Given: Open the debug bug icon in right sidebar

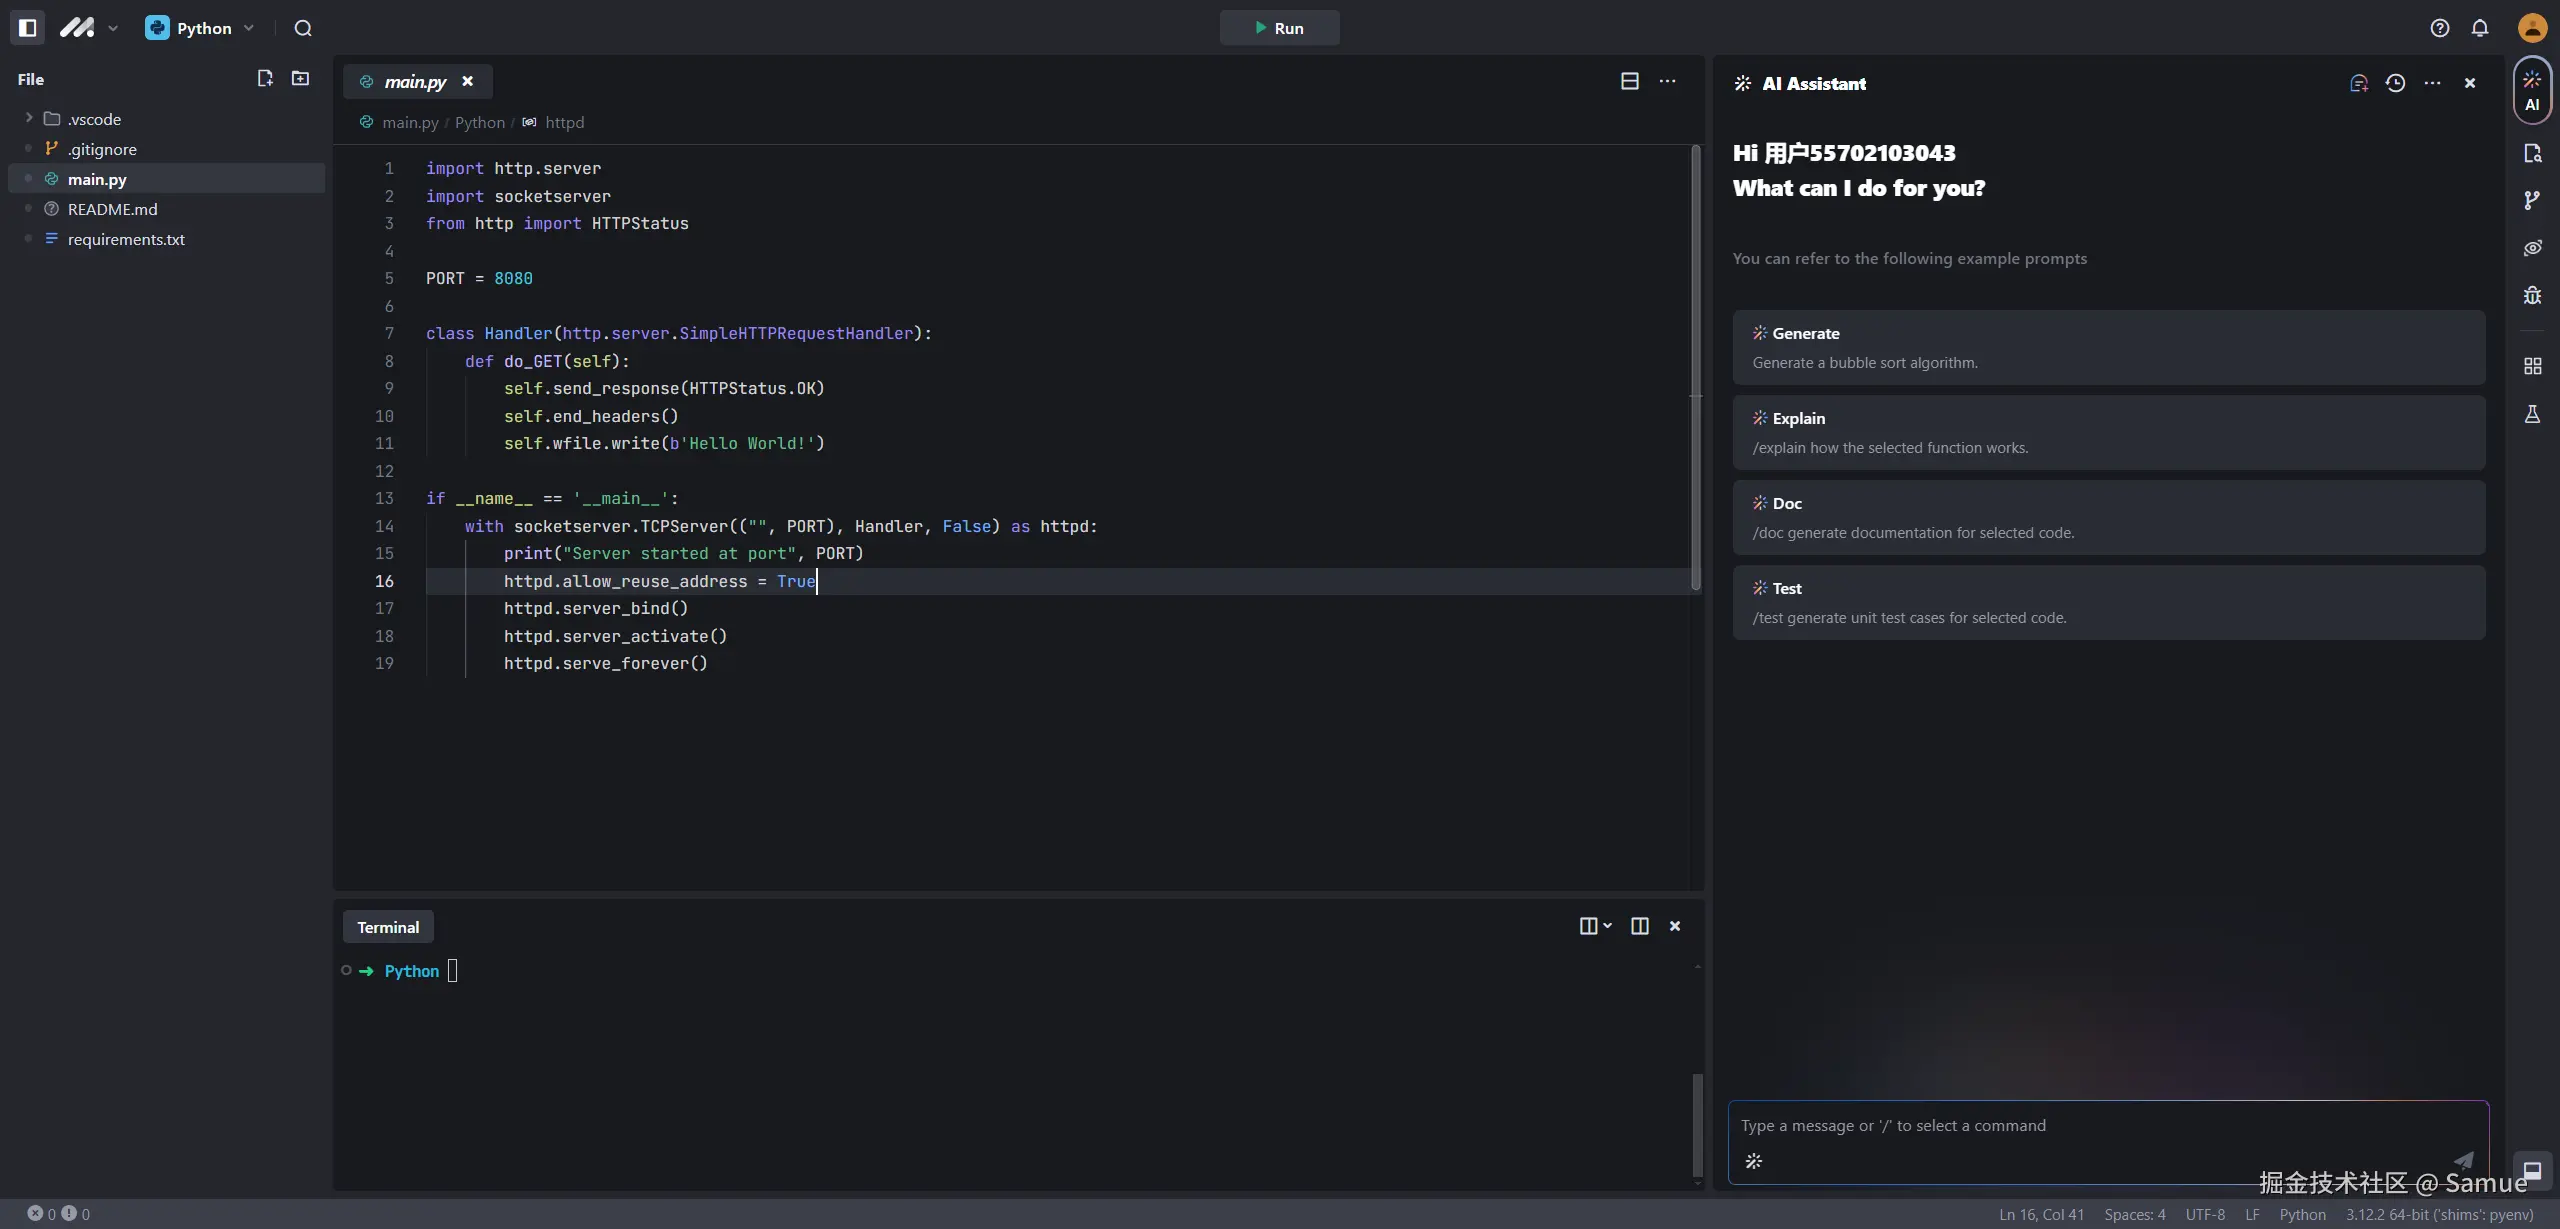Looking at the screenshot, I should click(x=2532, y=295).
